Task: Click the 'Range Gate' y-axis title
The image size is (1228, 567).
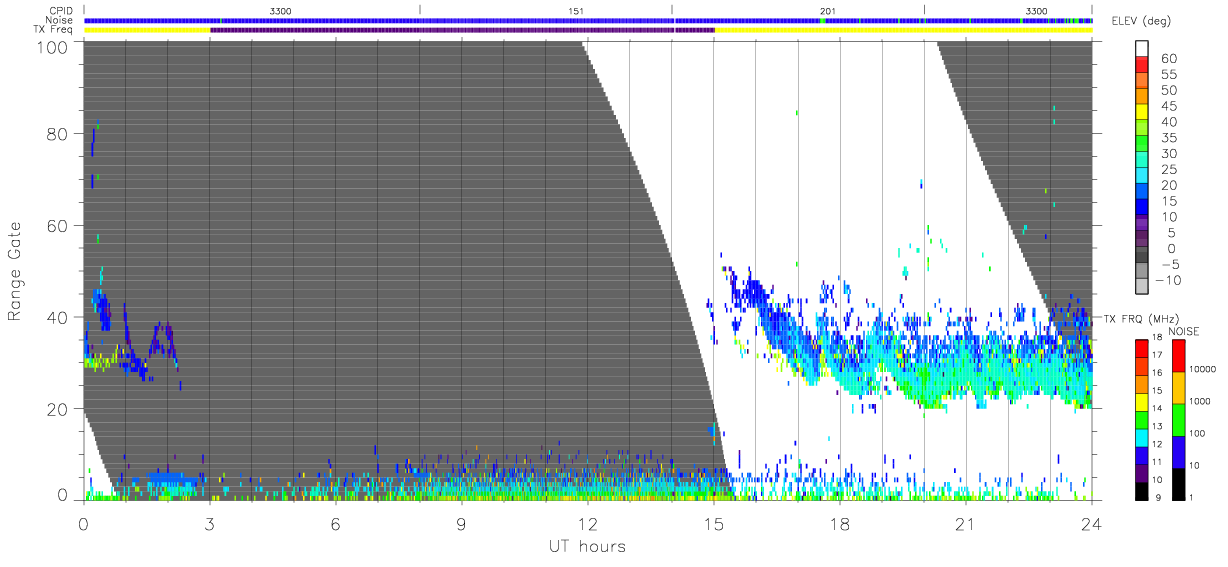Action: coord(15,271)
